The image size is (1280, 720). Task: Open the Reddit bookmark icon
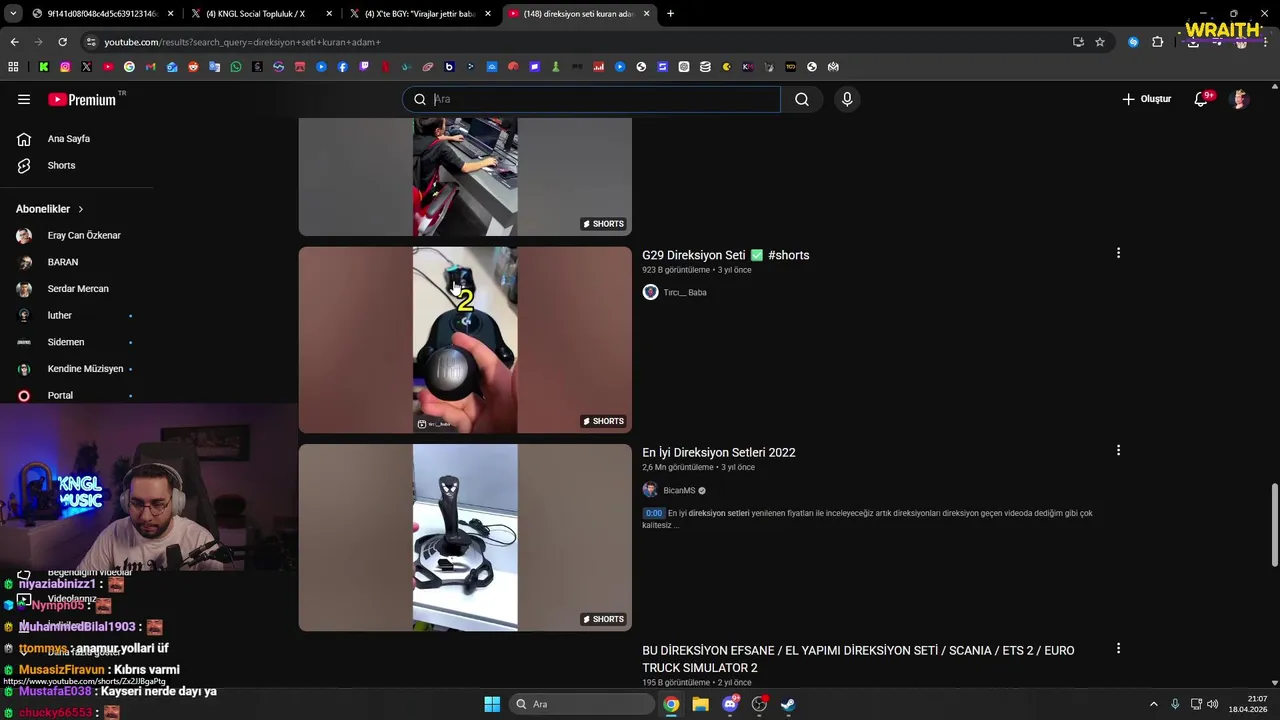tap(193, 67)
